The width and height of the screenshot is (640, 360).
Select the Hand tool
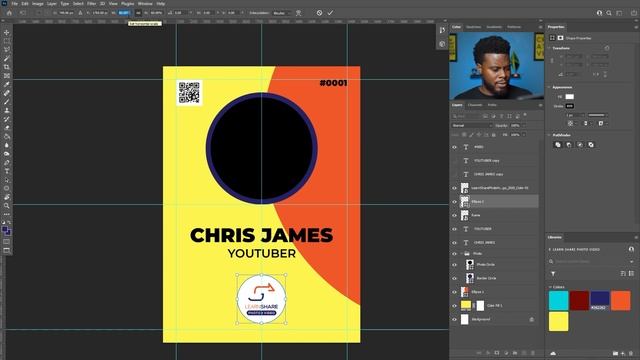[7, 197]
